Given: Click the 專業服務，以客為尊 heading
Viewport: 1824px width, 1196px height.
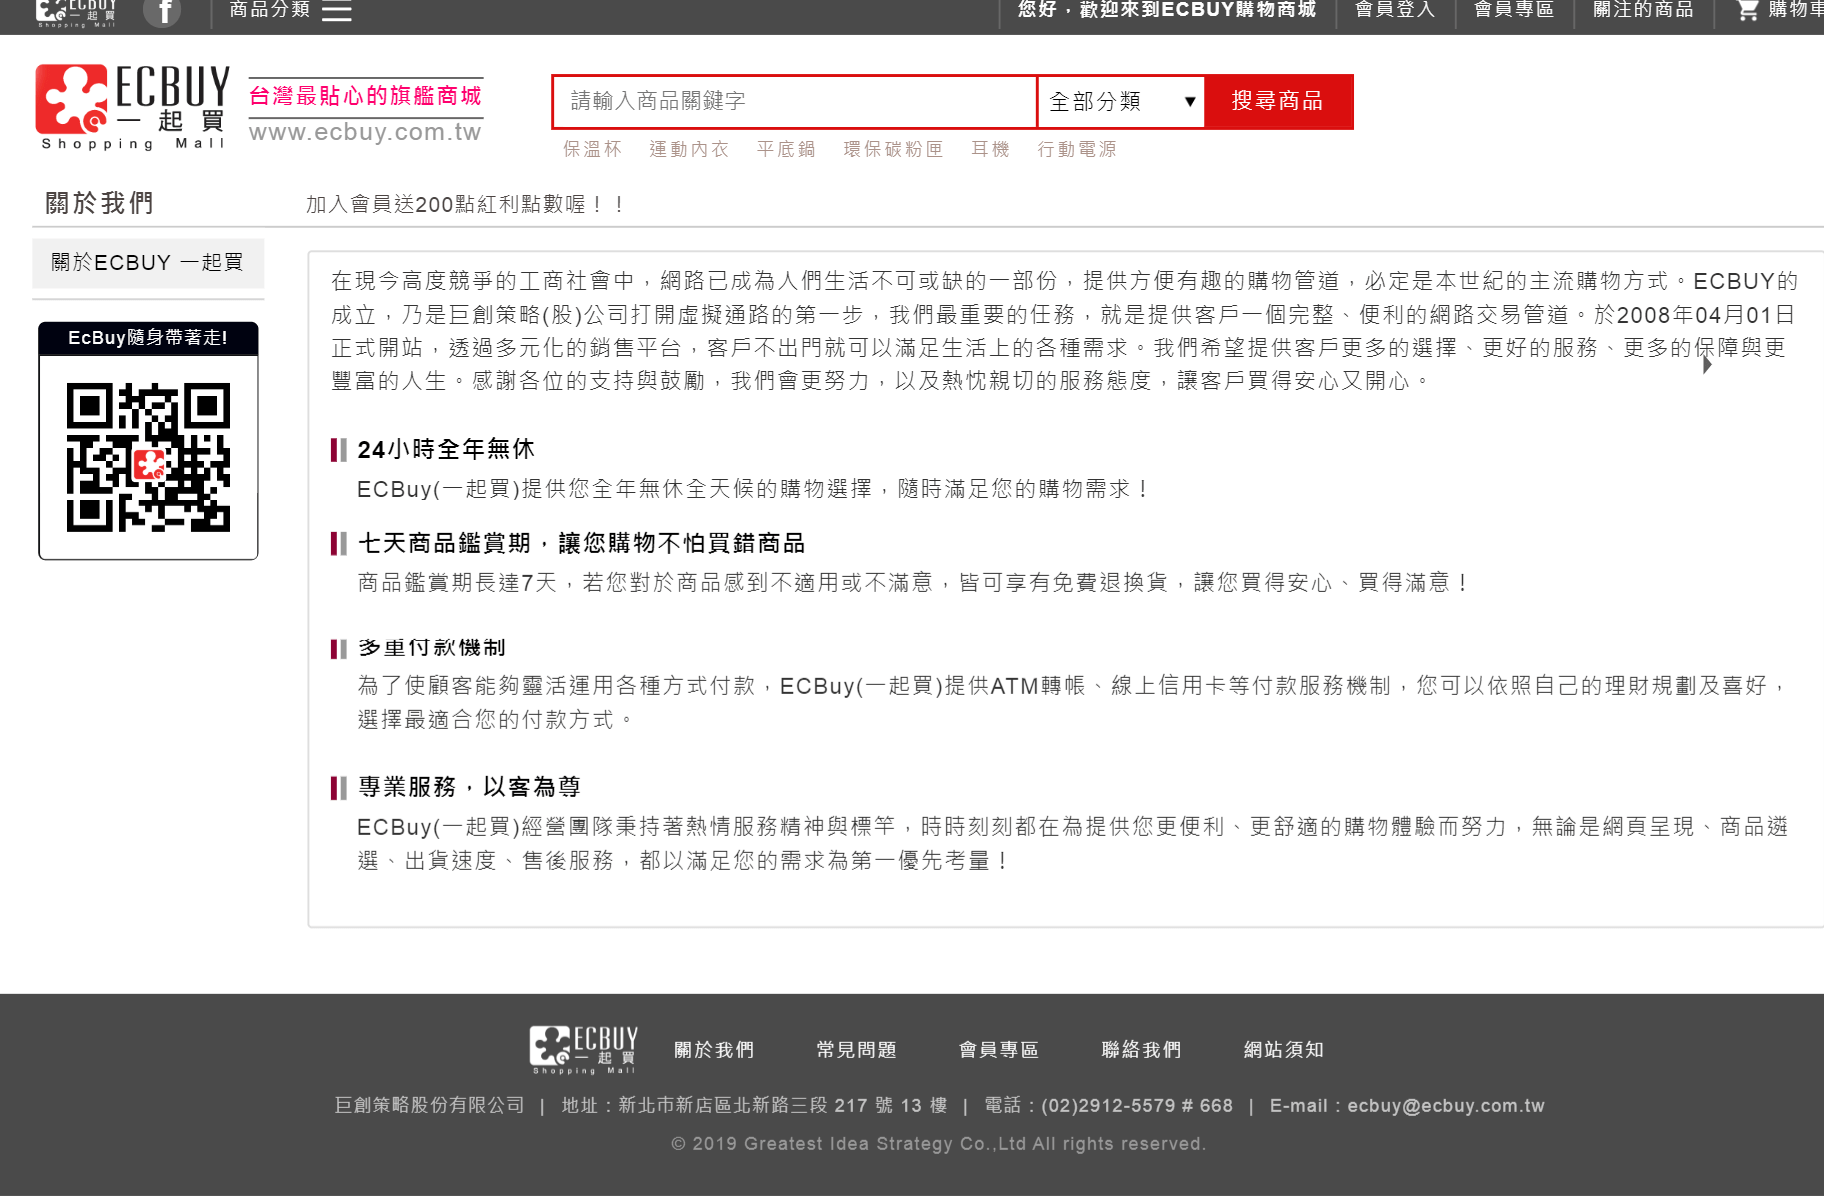Looking at the screenshot, I should pyautogui.click(x=469, y=787).
